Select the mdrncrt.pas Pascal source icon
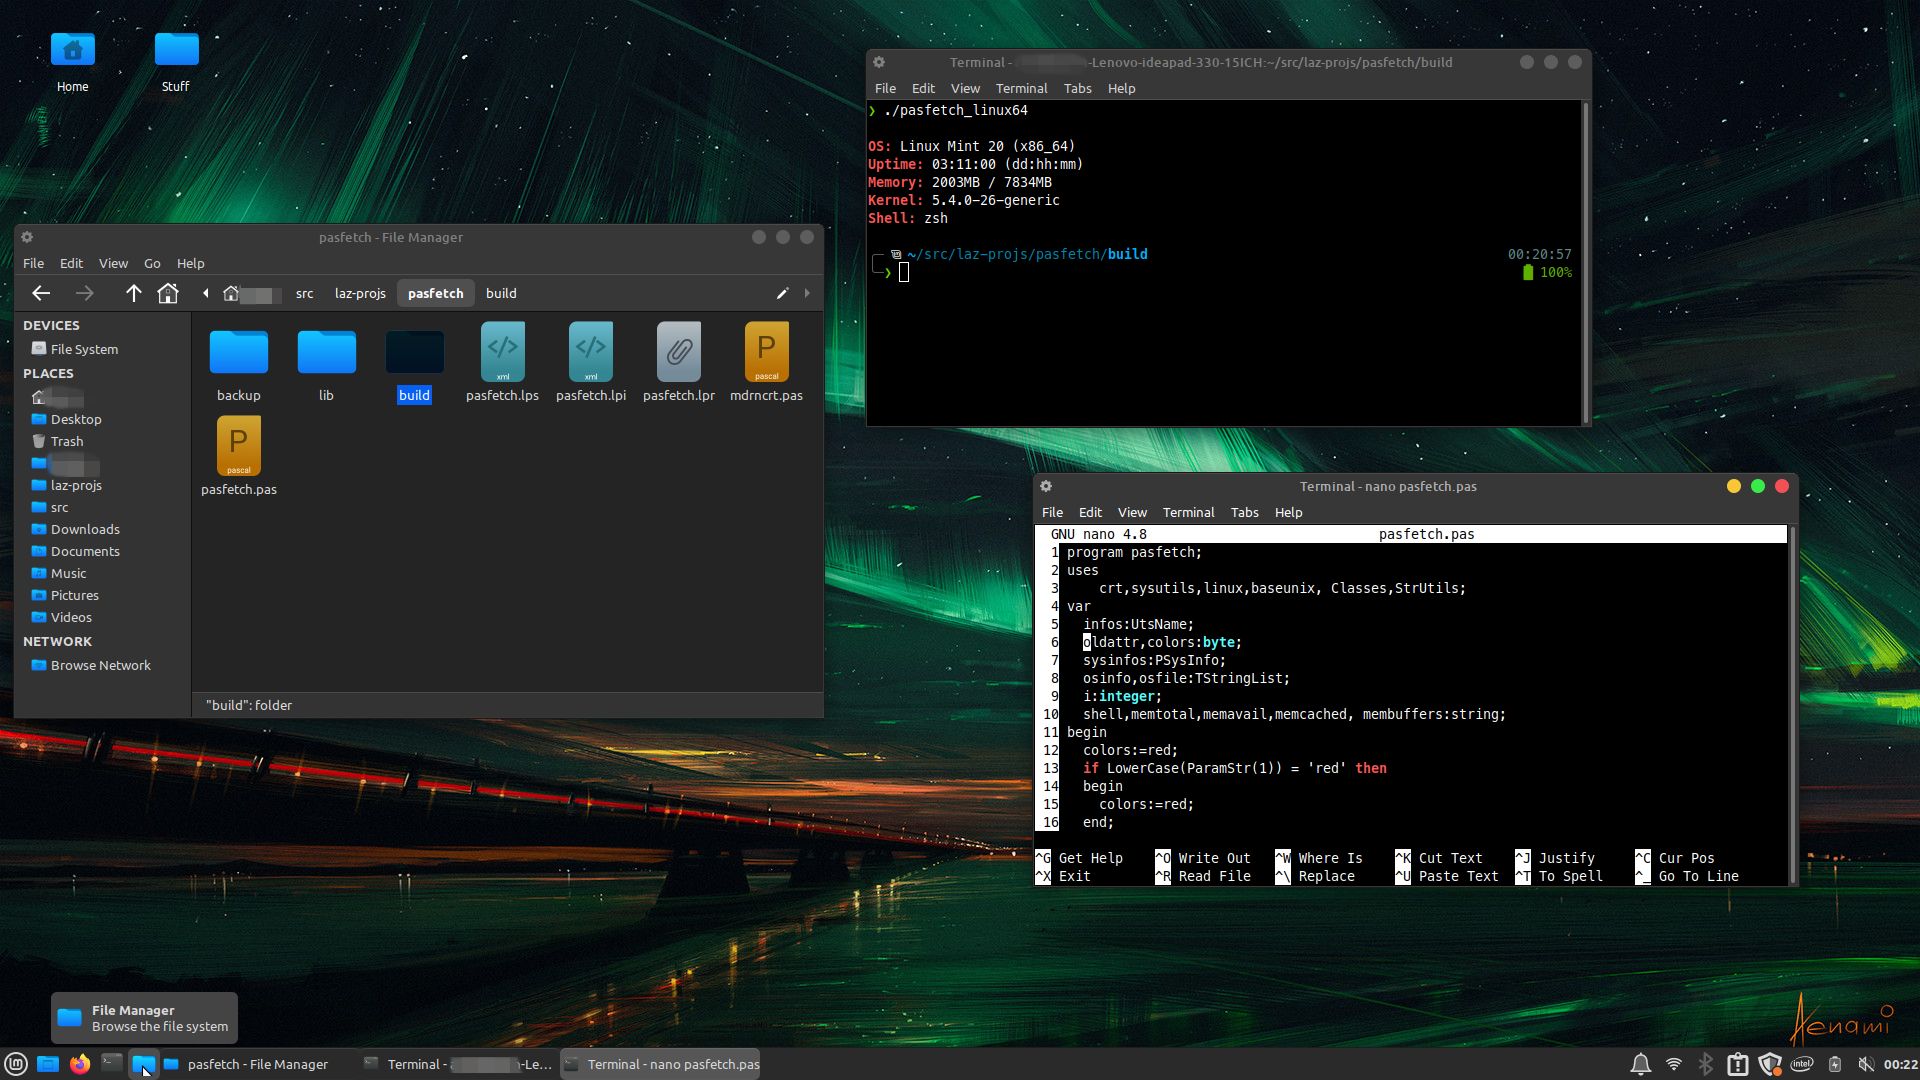This screenshot has height=1080, width=1920. (766, 352)
